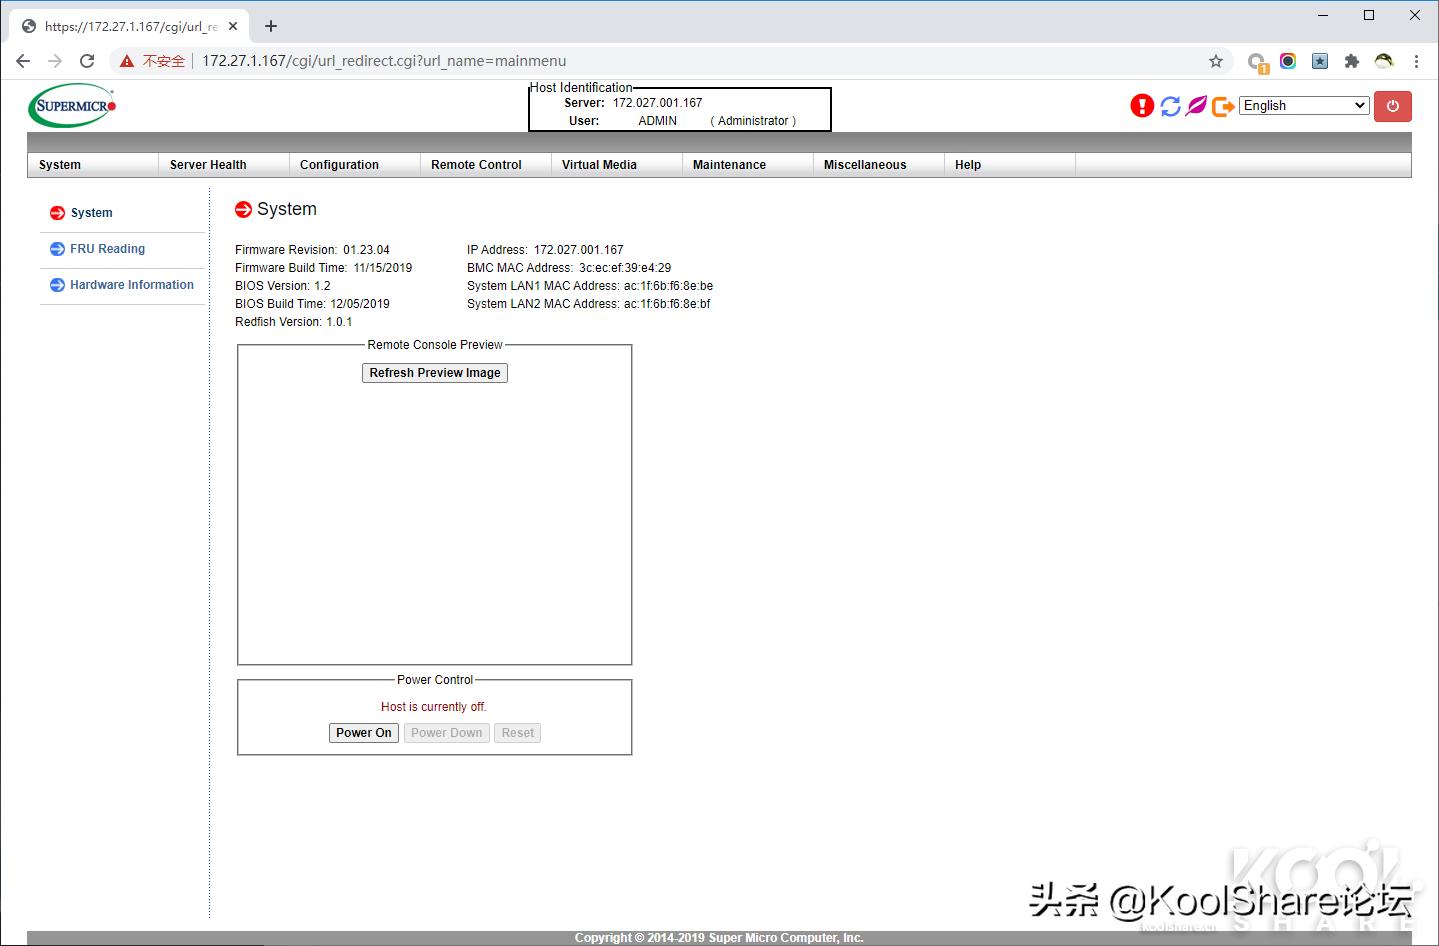Open the browser extensions puzzle icon

1352,61
